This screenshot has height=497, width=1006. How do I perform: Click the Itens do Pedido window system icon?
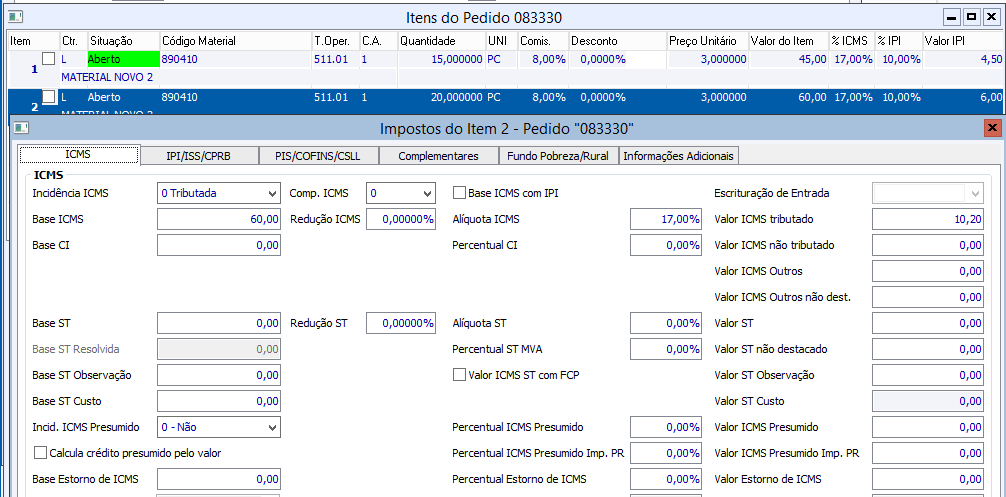17,17
